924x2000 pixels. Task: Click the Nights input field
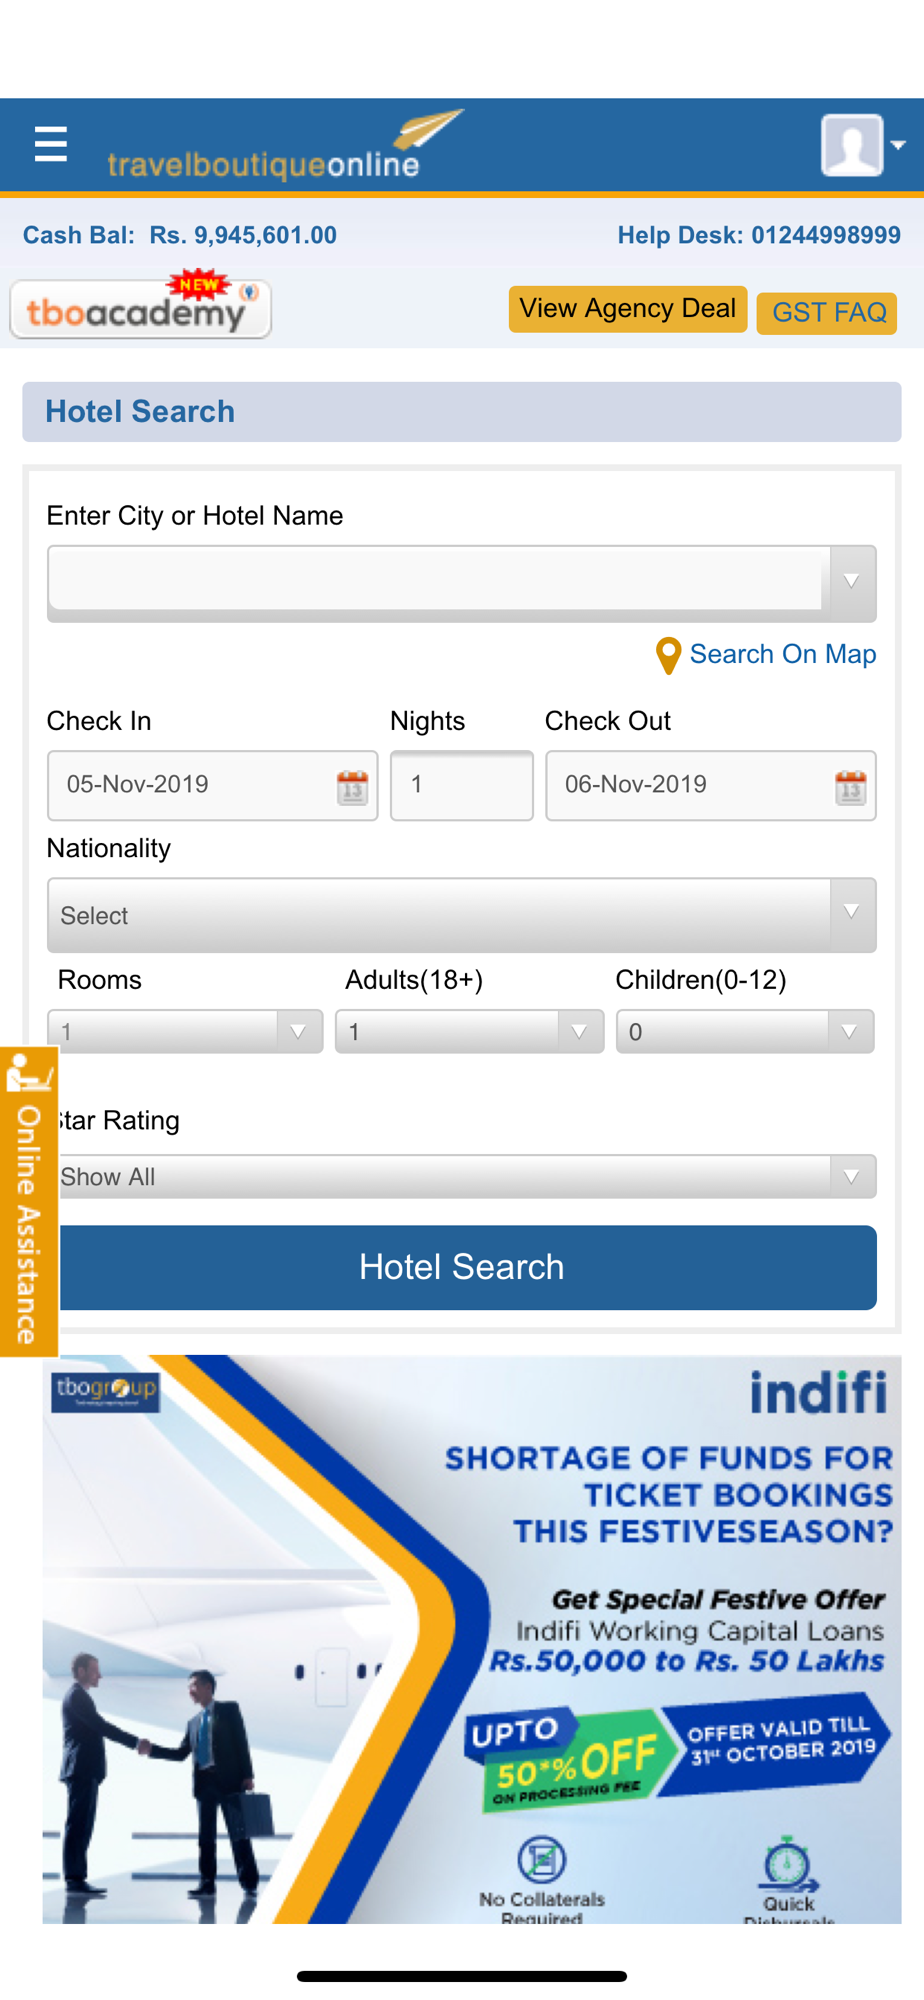461,785
